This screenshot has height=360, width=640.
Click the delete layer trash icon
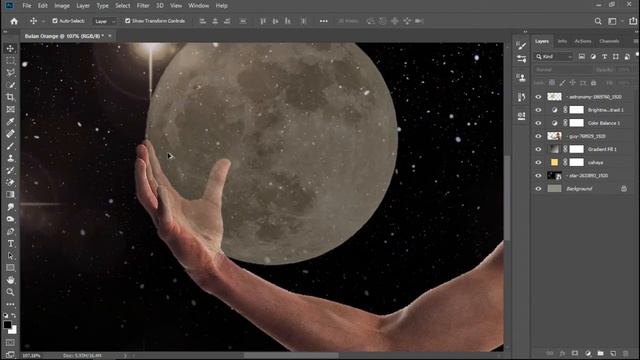tap(626, 353)
